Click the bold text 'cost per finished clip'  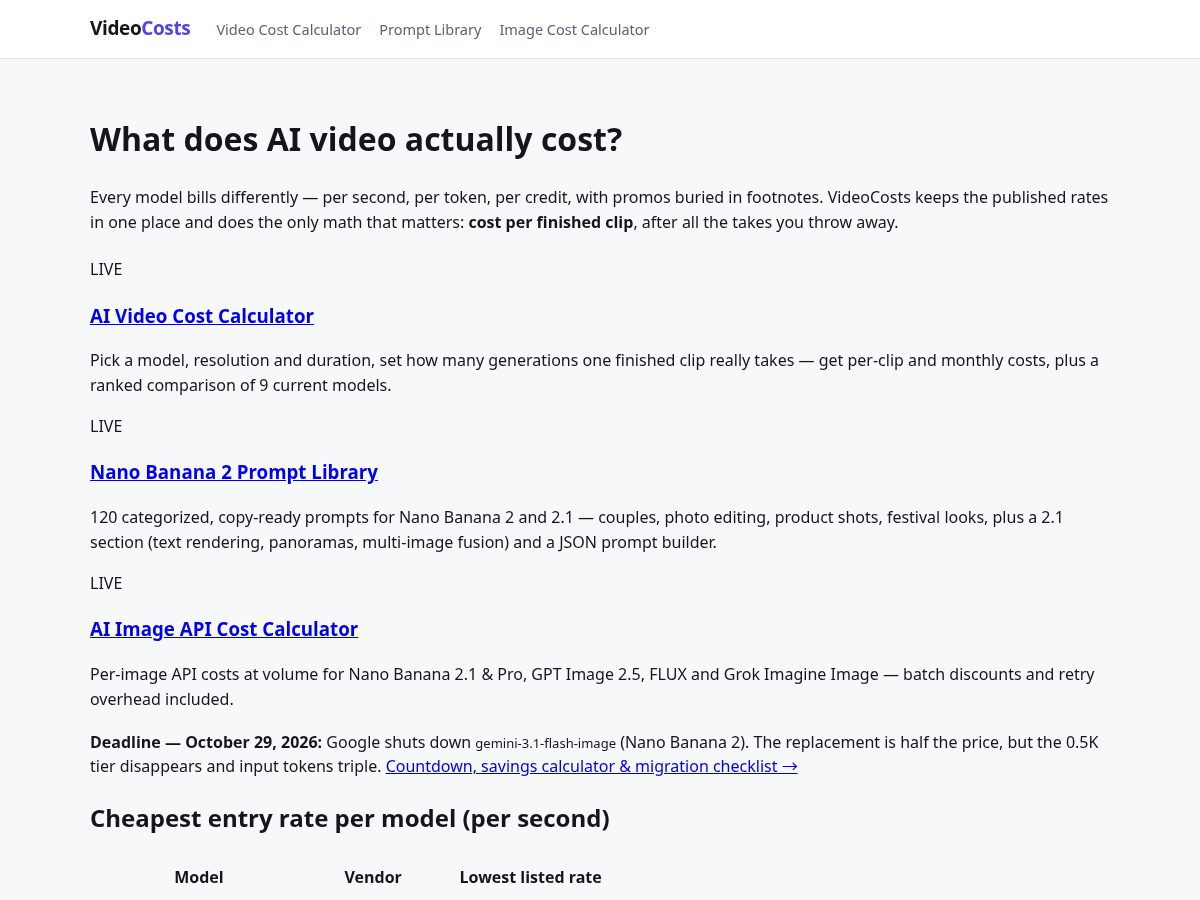(550, 222)
